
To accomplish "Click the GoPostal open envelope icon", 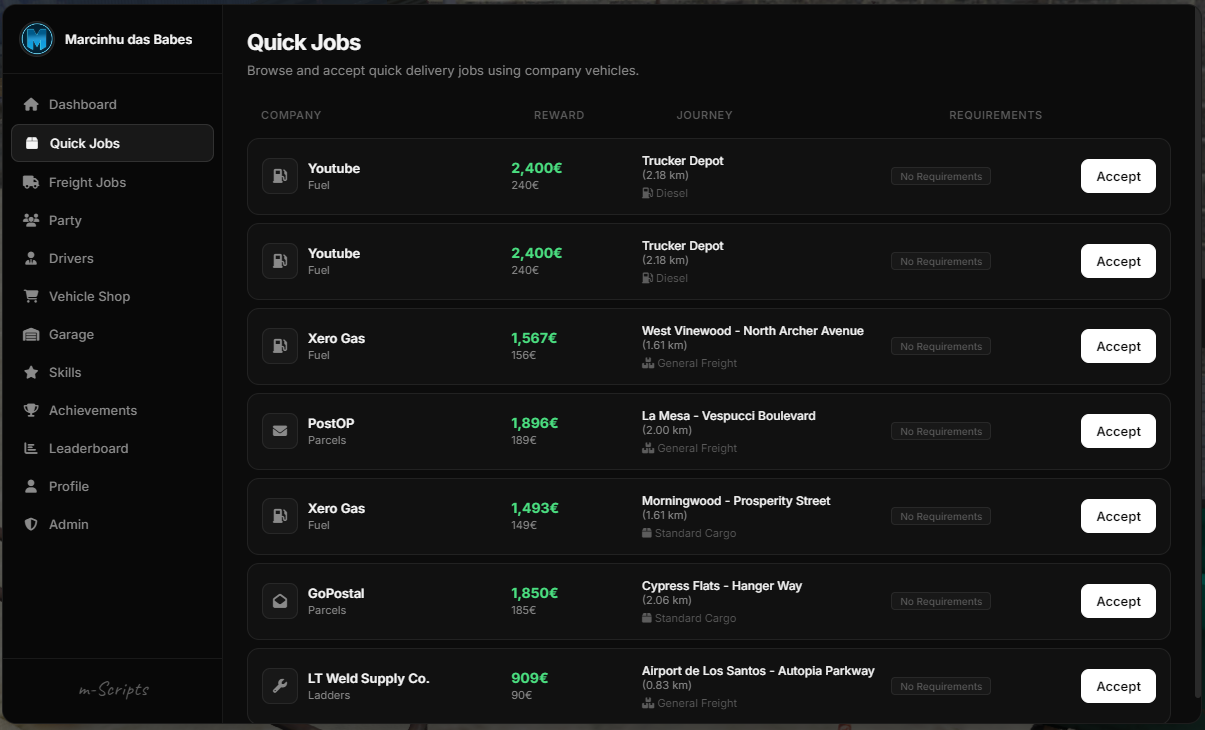I will [280, 601].
